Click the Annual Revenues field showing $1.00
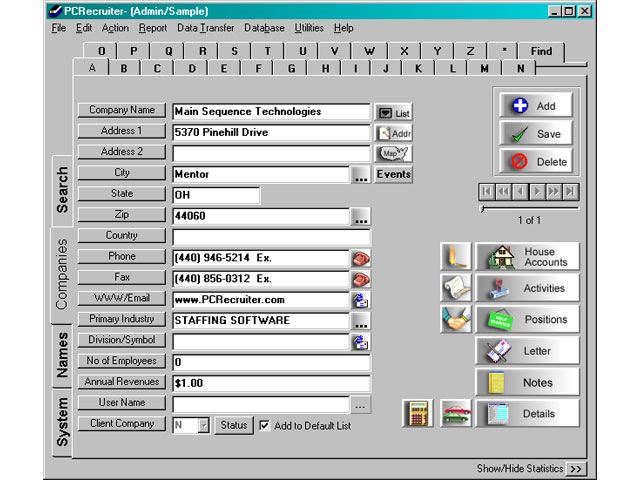The image size is (640, 480). pyautogui.click(x=271, y=384)
